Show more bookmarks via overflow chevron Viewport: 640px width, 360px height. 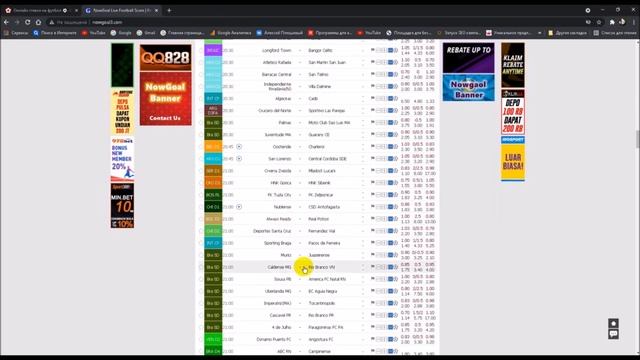540,33
